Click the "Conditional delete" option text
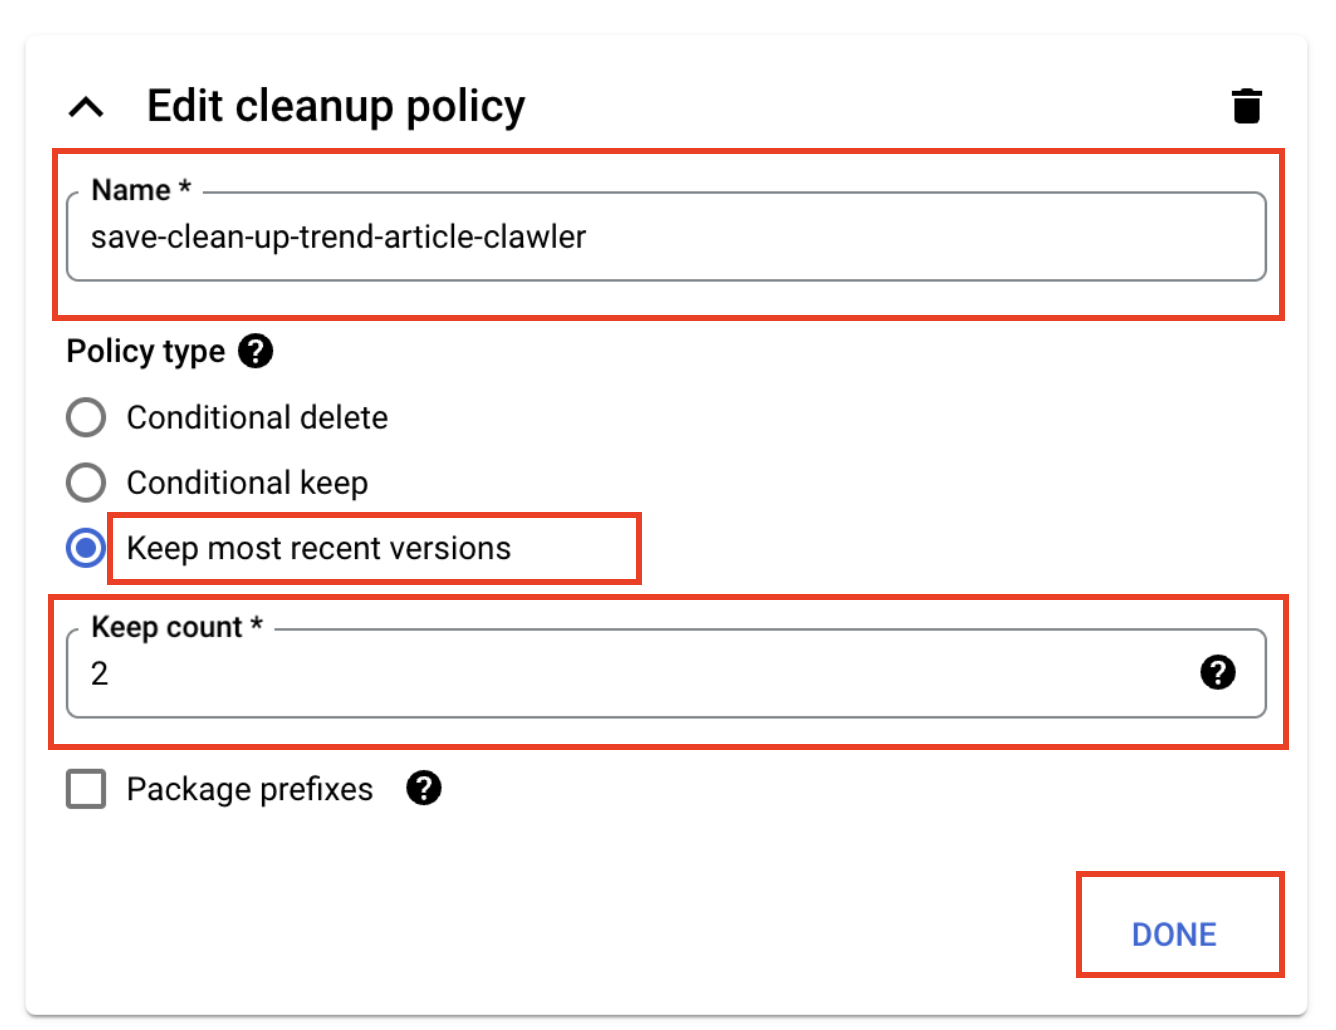The height and width of the screenshot is (1030, 1336). click(x=257, y=418)
